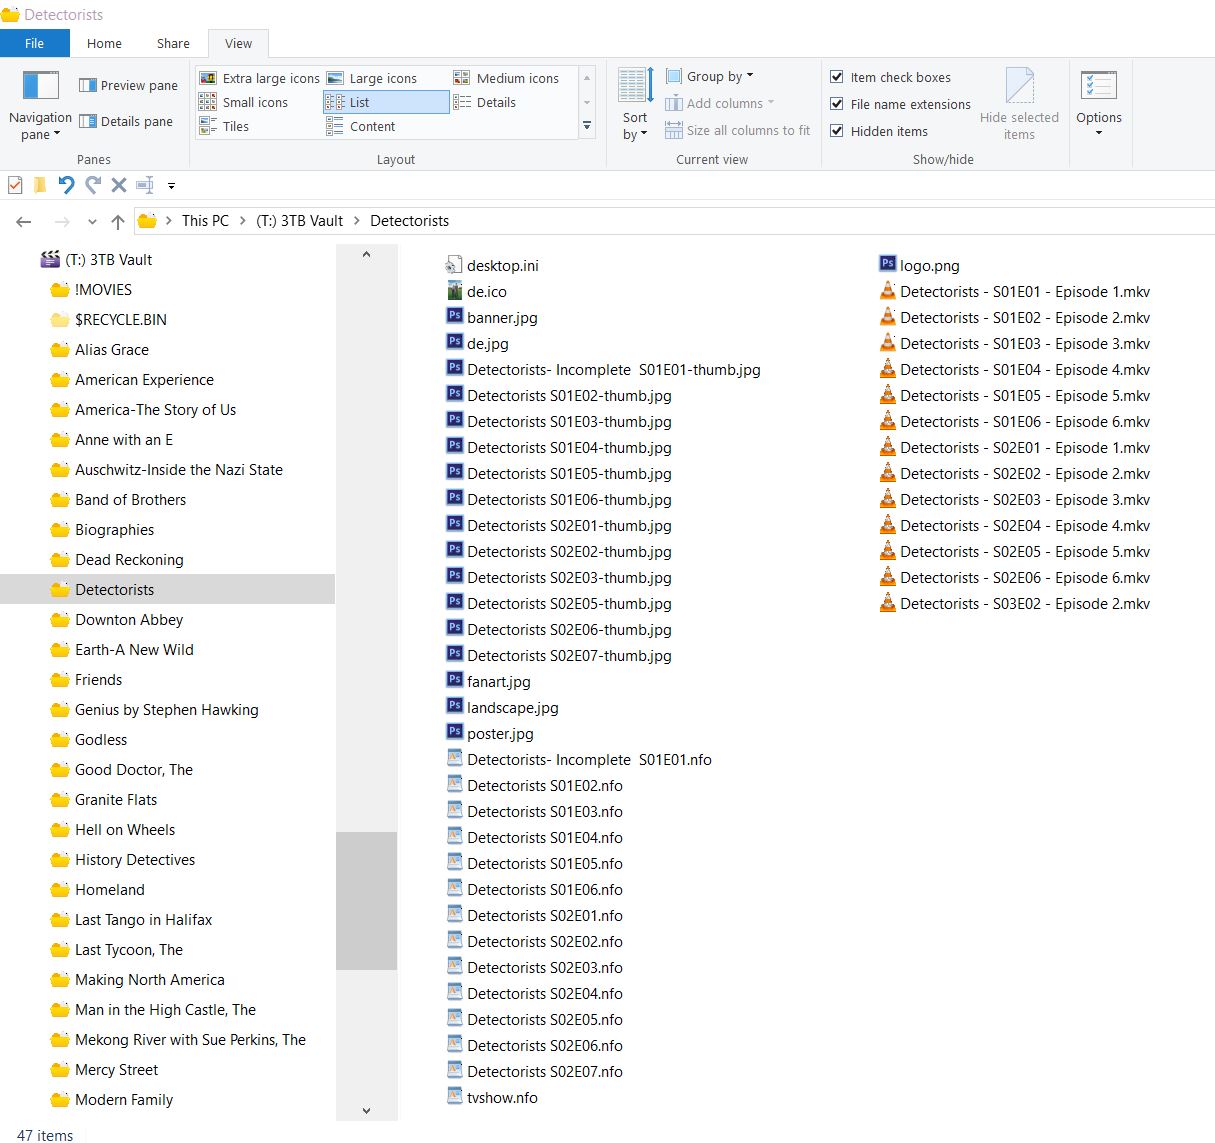Uncheck the Hidden items checkbox
This screenshot has height=1143, width=1215.
coord(837,131)
